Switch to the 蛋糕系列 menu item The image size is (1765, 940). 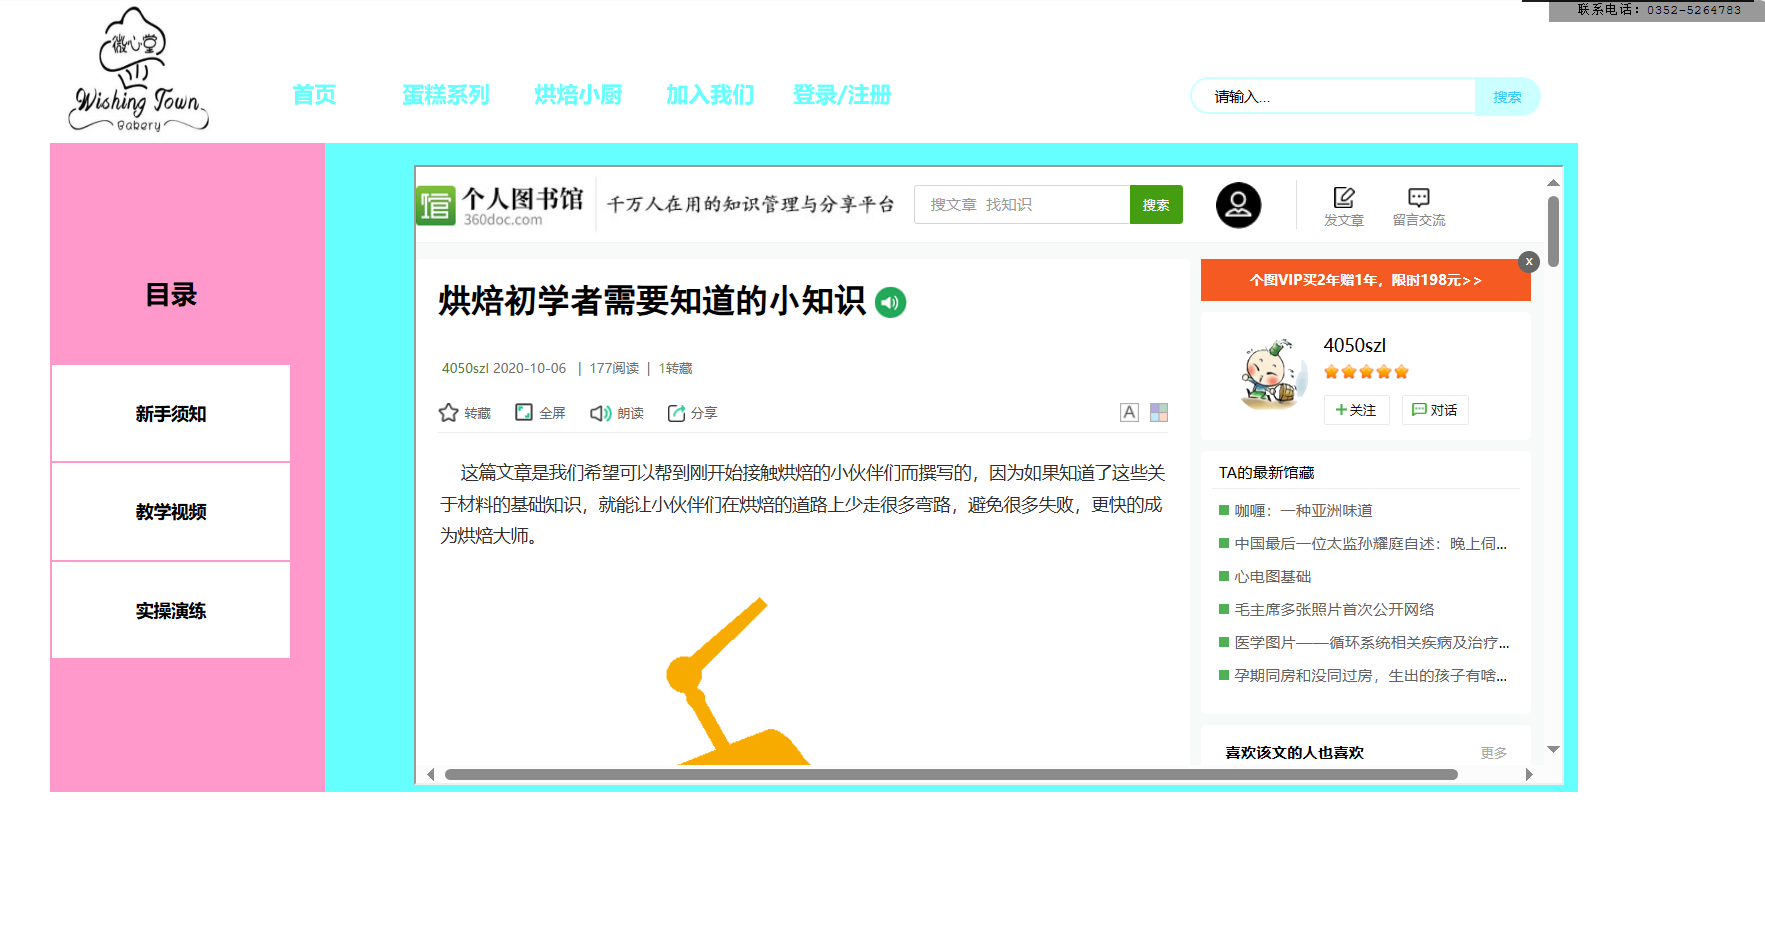445,95
